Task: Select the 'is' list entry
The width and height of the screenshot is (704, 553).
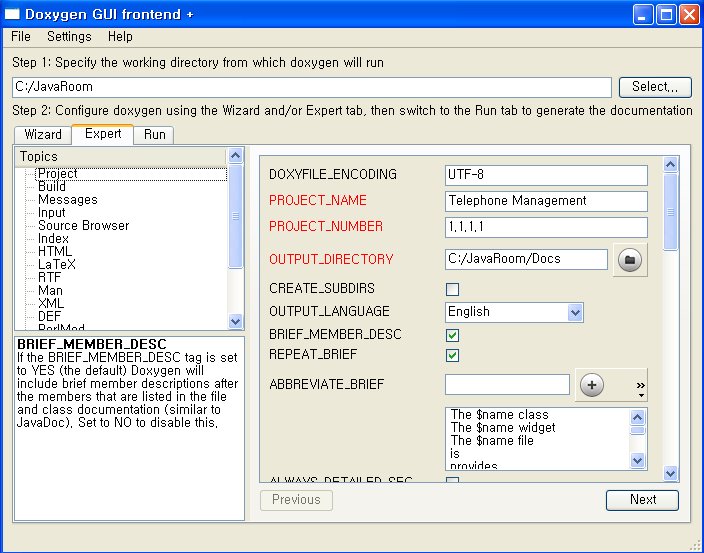Action: click(x=455, y=454)
